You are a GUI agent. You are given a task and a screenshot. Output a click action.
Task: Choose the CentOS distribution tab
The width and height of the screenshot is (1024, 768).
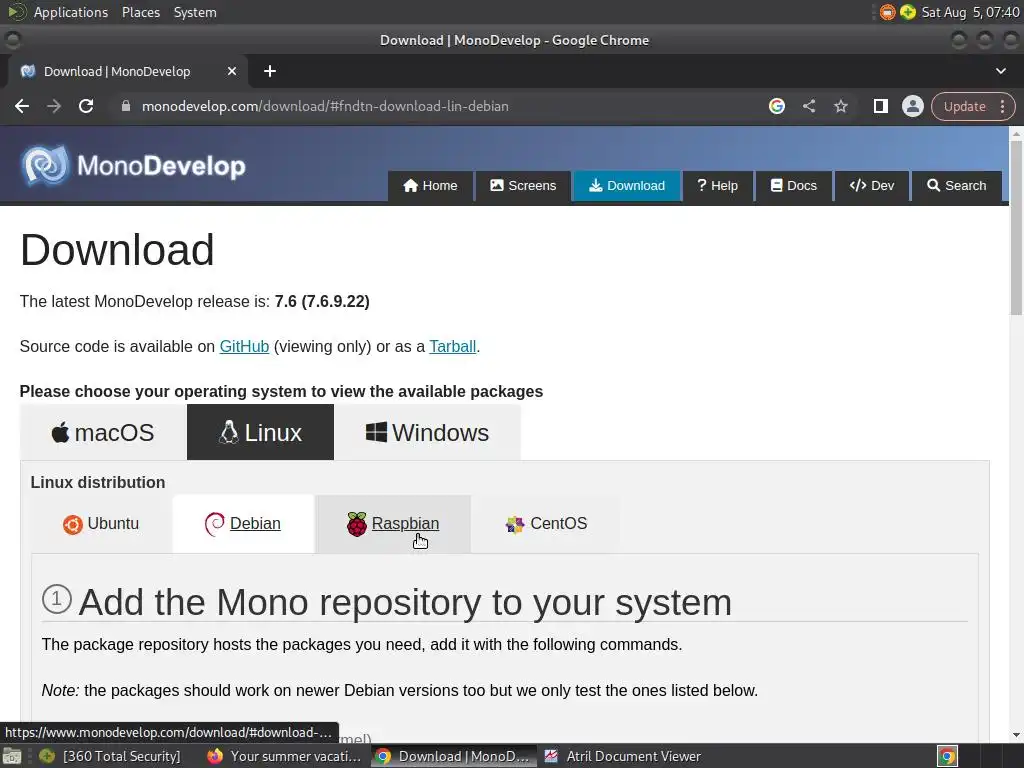[x=546, y=524]
